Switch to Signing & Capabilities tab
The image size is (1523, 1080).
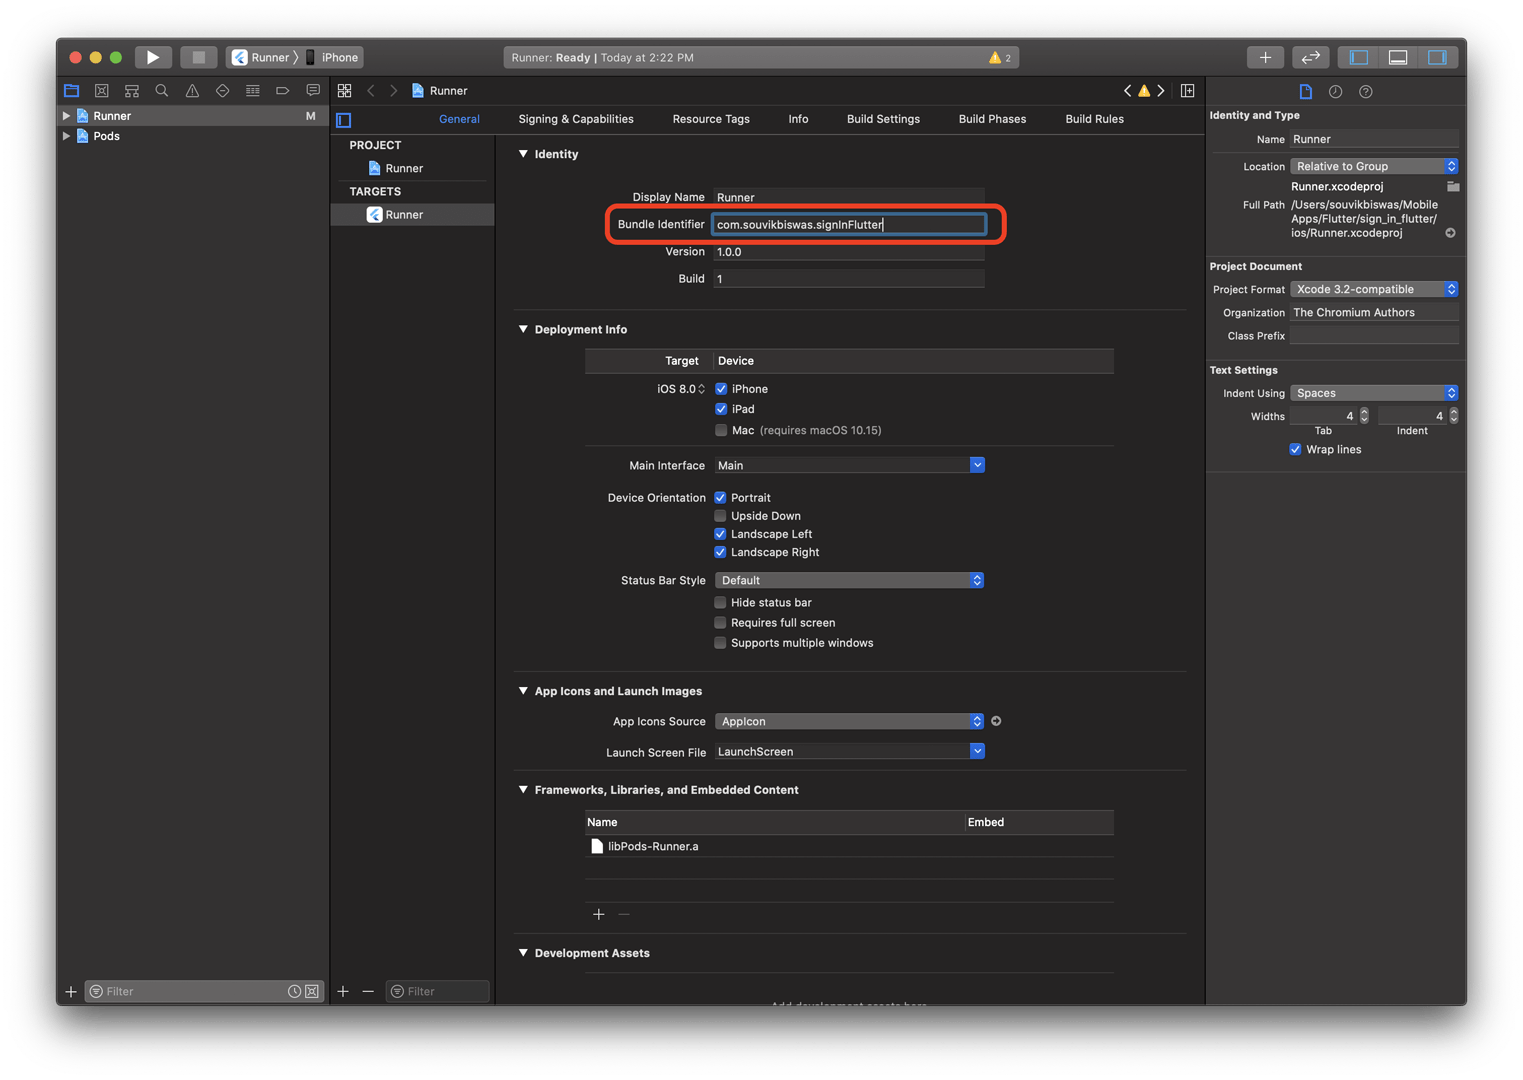click(x=576, y=119)
